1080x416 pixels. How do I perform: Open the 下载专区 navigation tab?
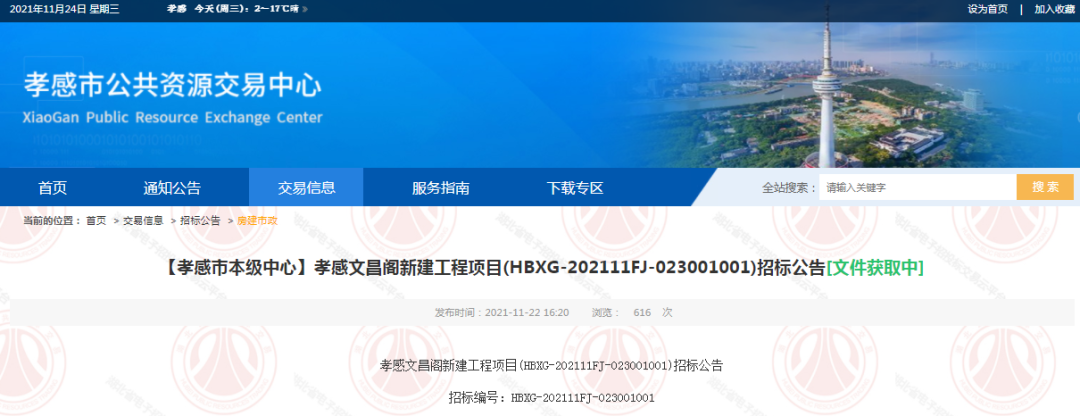575,188
